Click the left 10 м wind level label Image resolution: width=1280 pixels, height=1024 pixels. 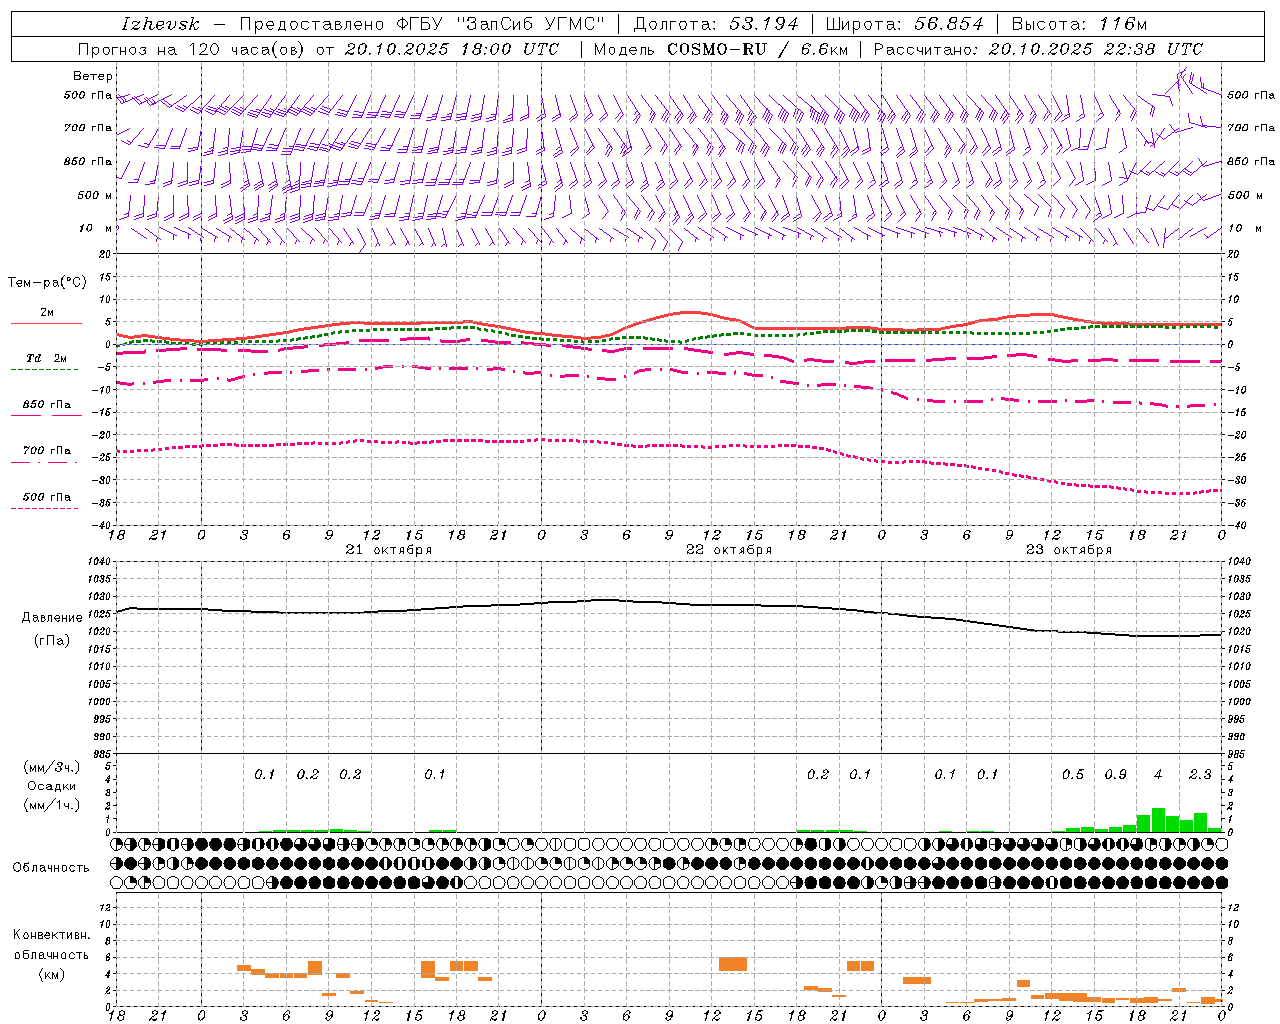96,228
